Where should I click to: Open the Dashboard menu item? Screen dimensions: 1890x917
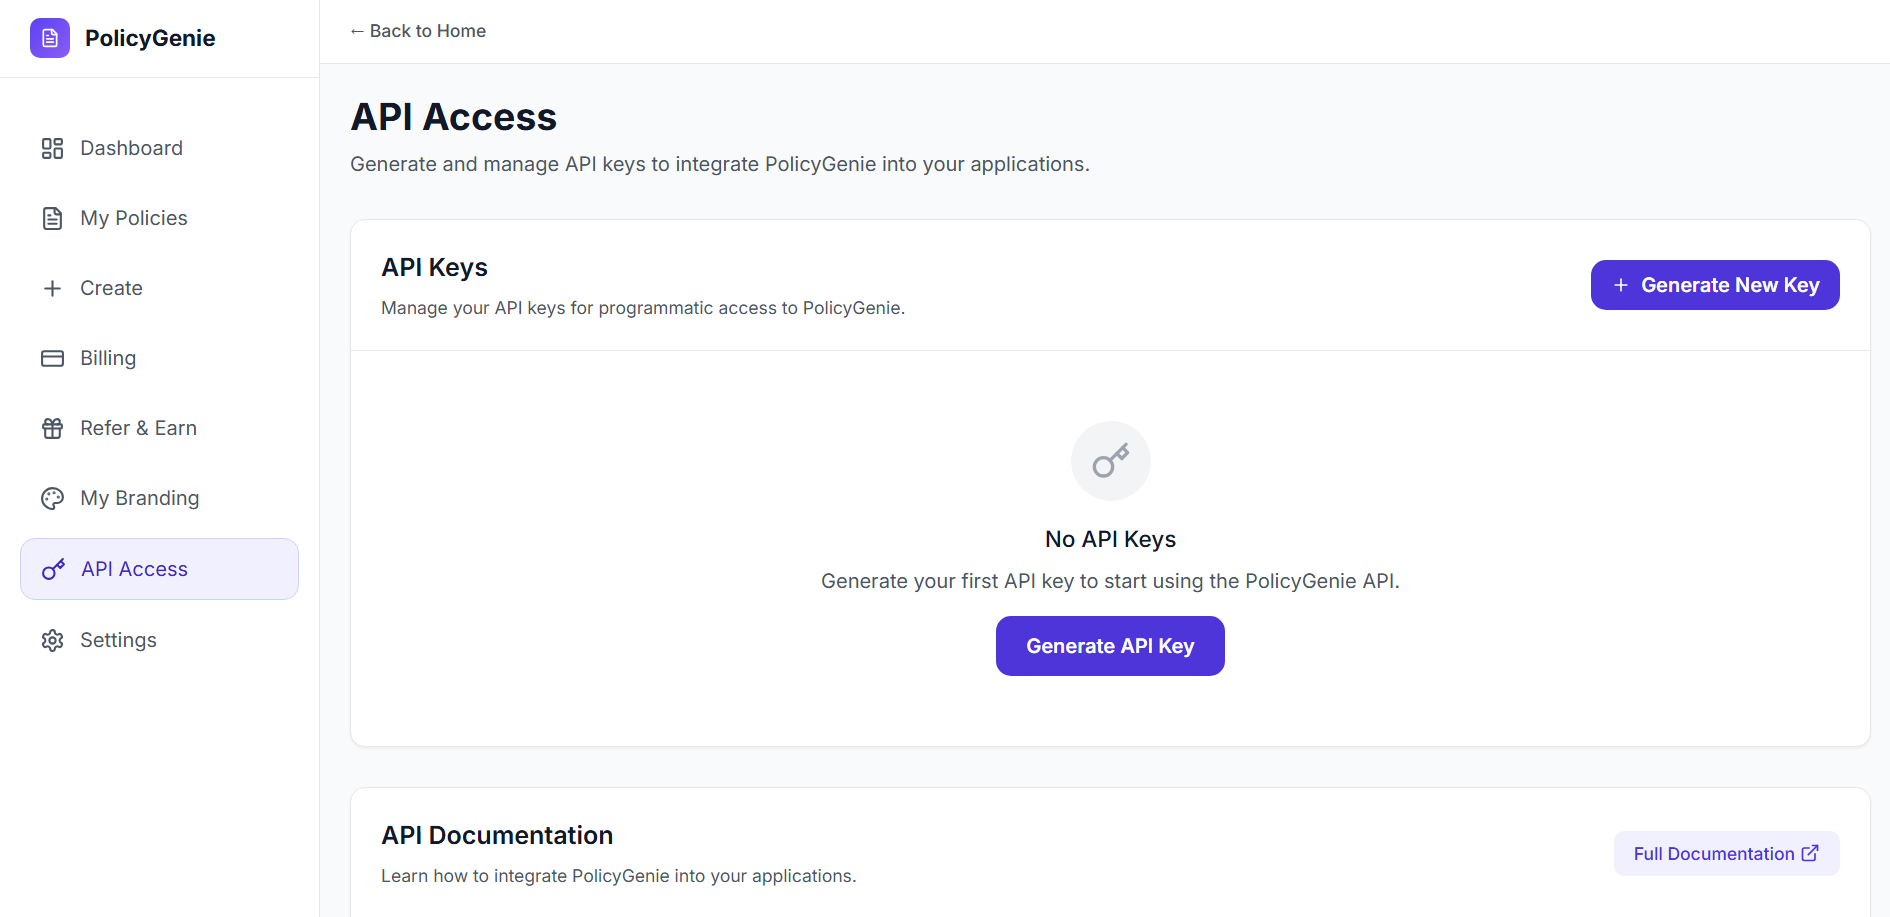[x=131, y=149]
